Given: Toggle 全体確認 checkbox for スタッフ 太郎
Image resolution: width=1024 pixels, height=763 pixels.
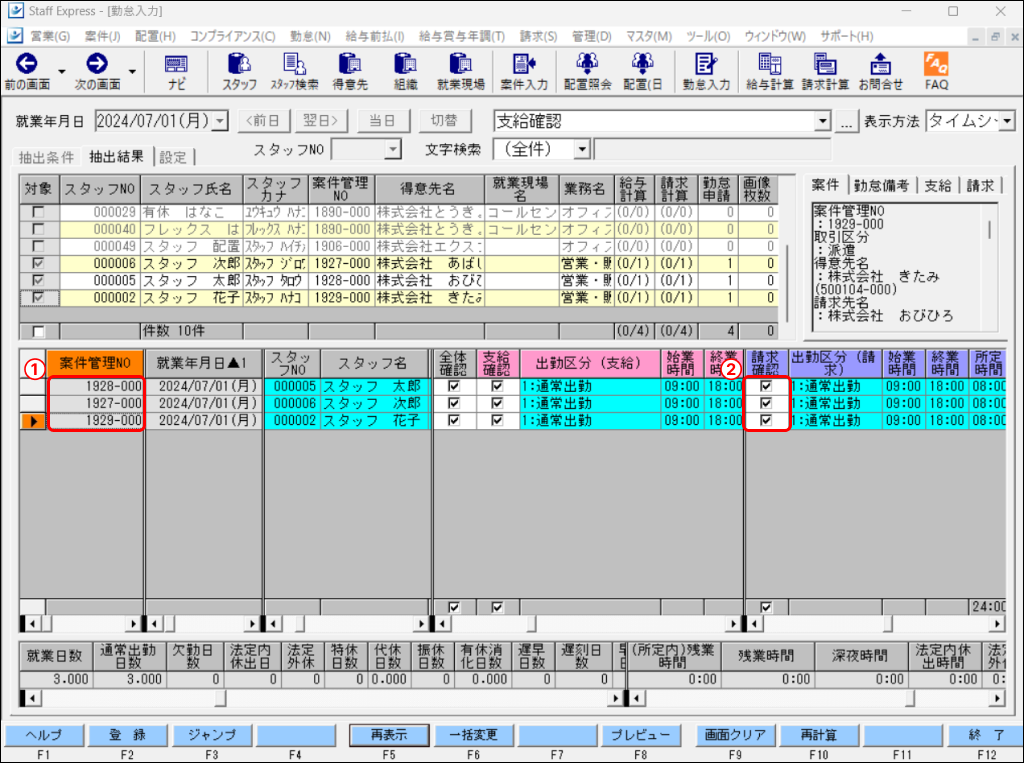Looking at the screenshot, I should pyautogui.click(x=454, y=386).
